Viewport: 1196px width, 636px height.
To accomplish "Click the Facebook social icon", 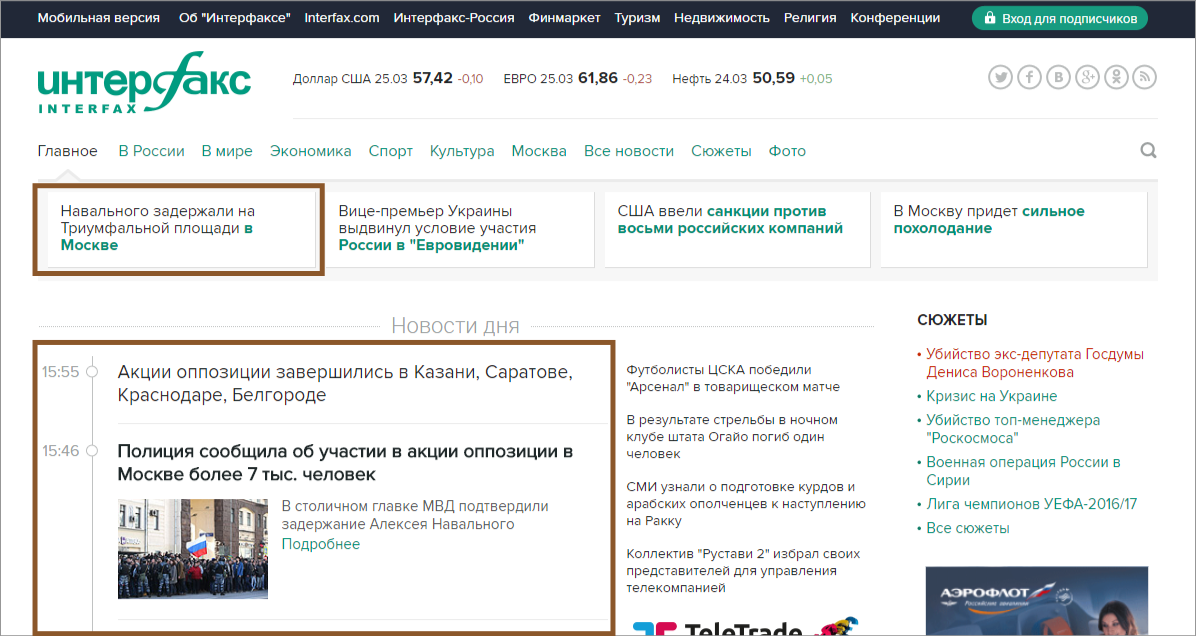I will 1030,78.
